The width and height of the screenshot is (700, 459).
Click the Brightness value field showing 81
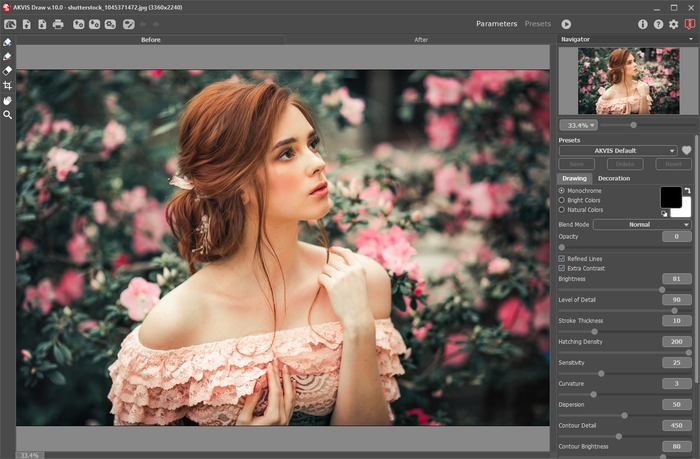click(x=677, y=279)
